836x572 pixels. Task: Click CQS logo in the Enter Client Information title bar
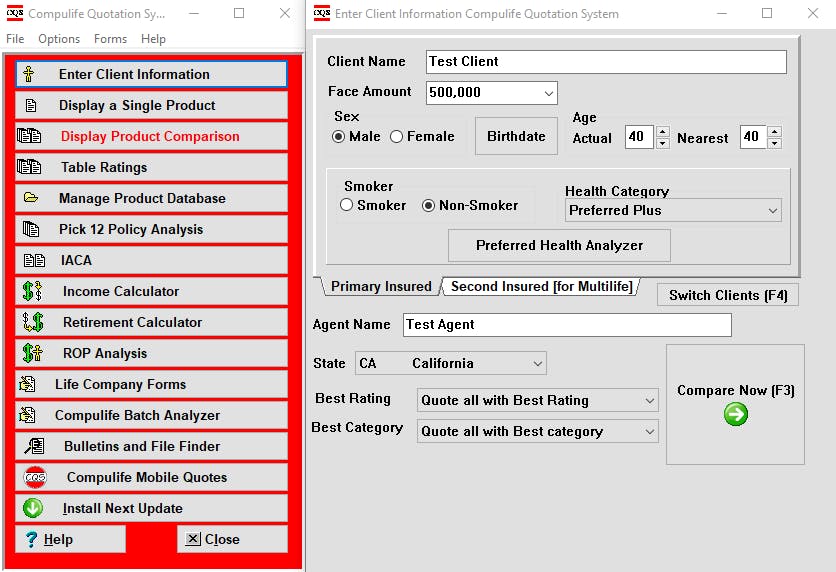tap(321, 13)
